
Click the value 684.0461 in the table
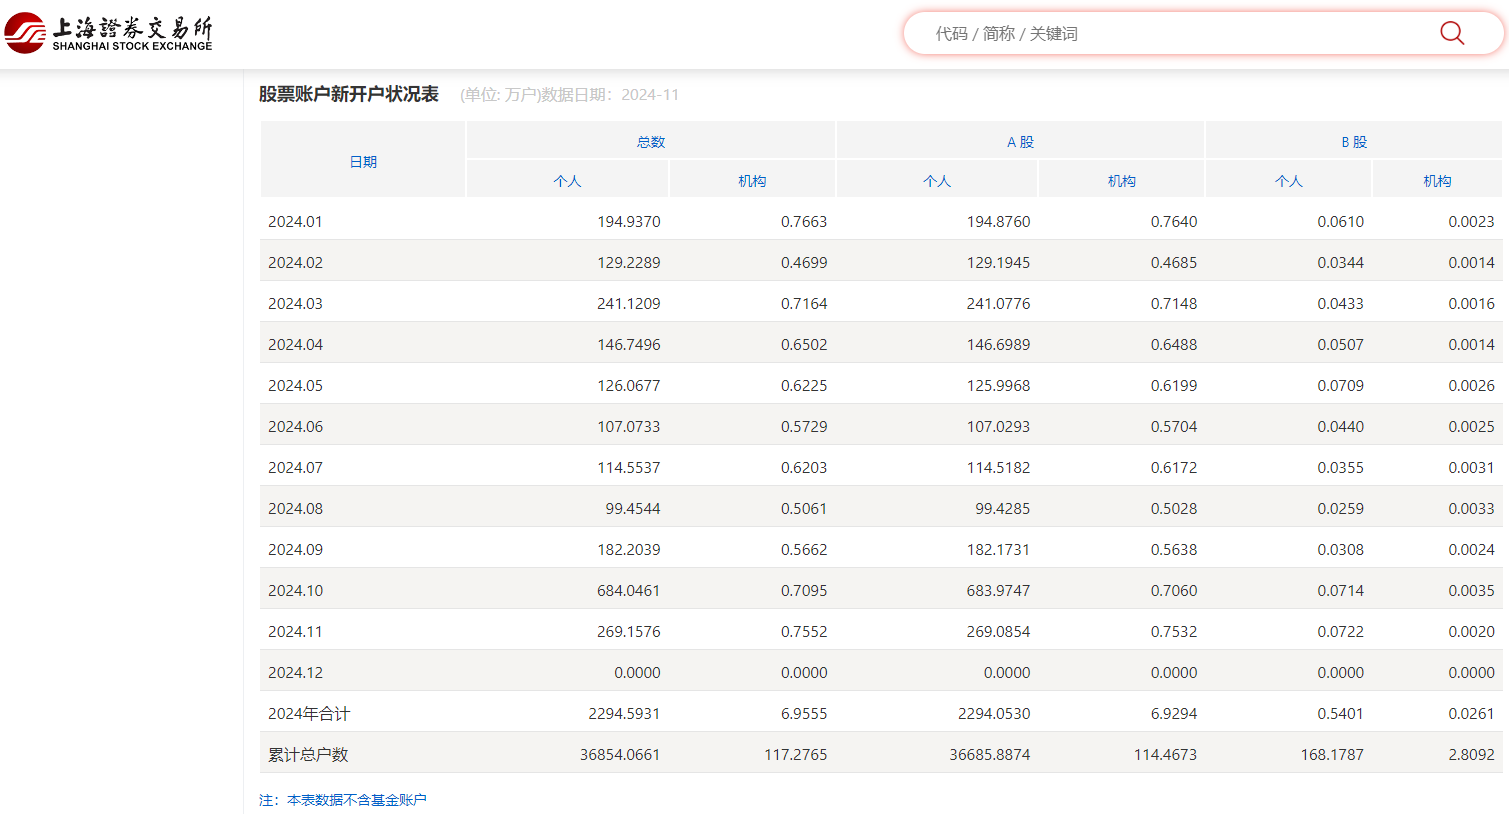click(628, 591)
